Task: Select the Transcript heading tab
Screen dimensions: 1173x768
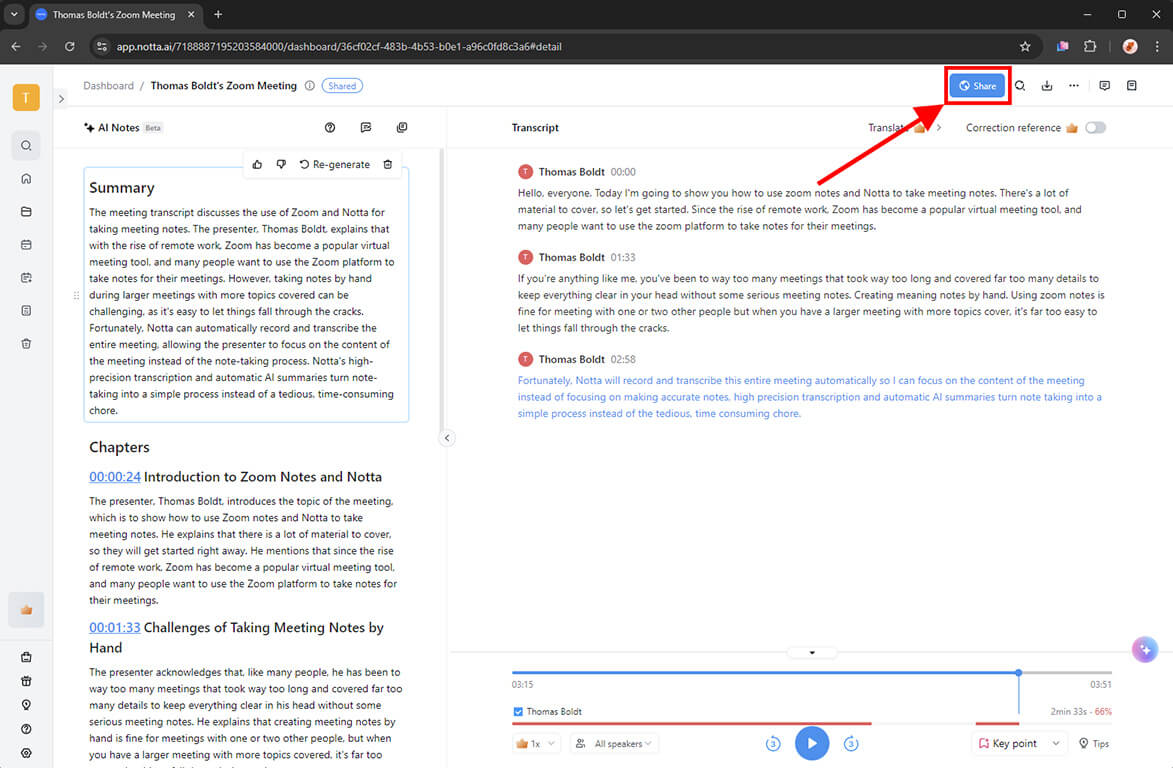Action: coord(535,128)
